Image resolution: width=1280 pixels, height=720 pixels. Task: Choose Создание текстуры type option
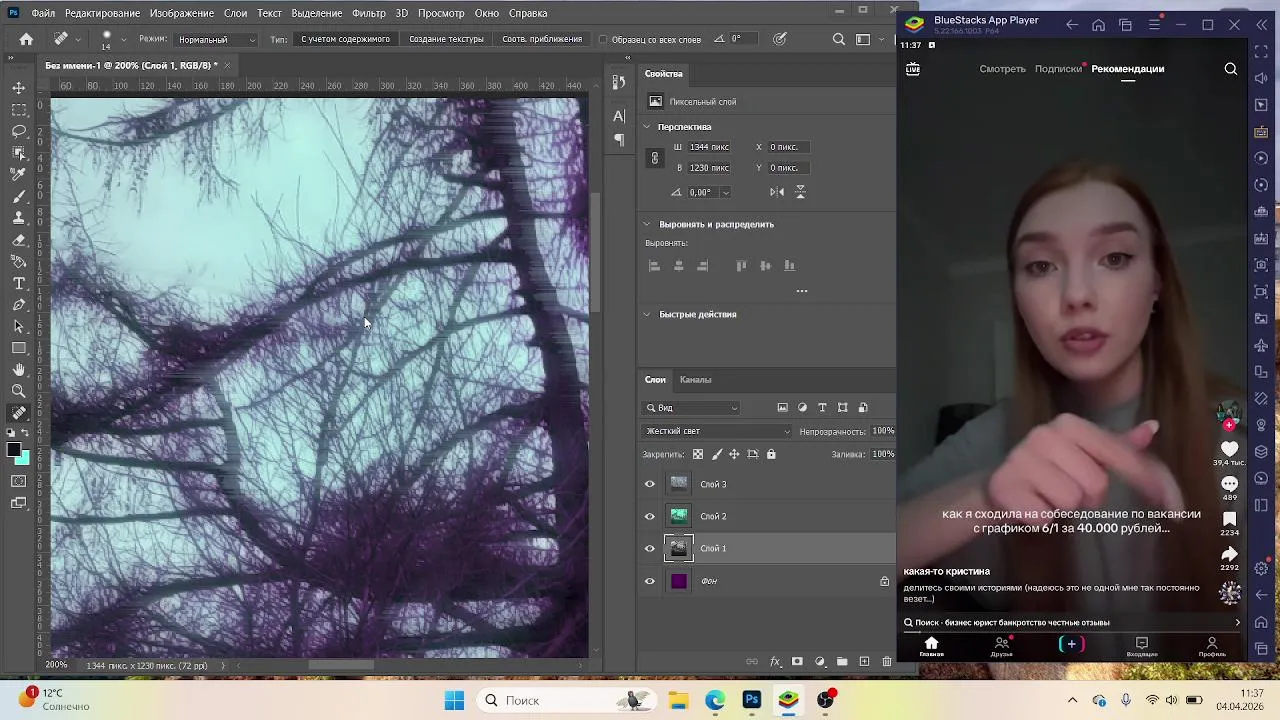446,39
